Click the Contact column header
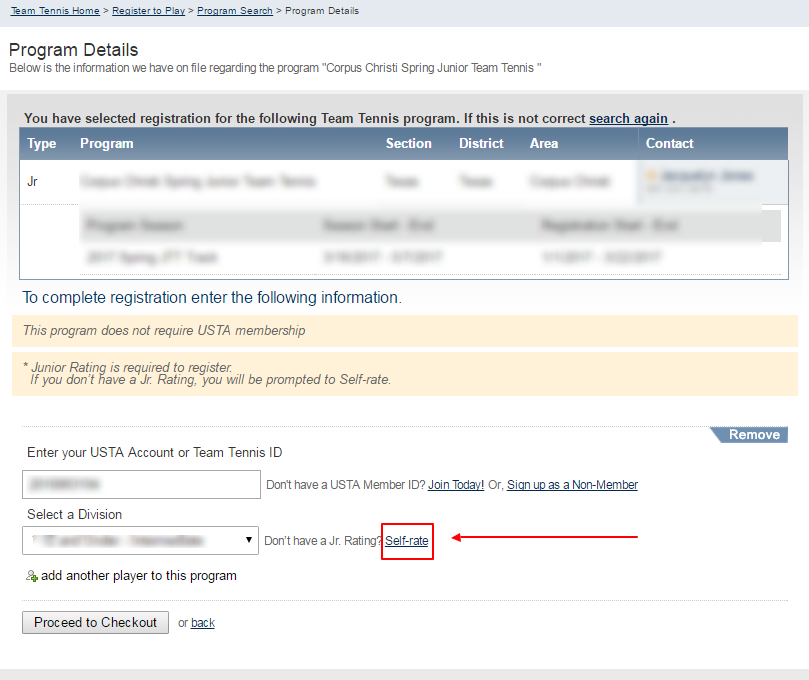 [669, 144]
